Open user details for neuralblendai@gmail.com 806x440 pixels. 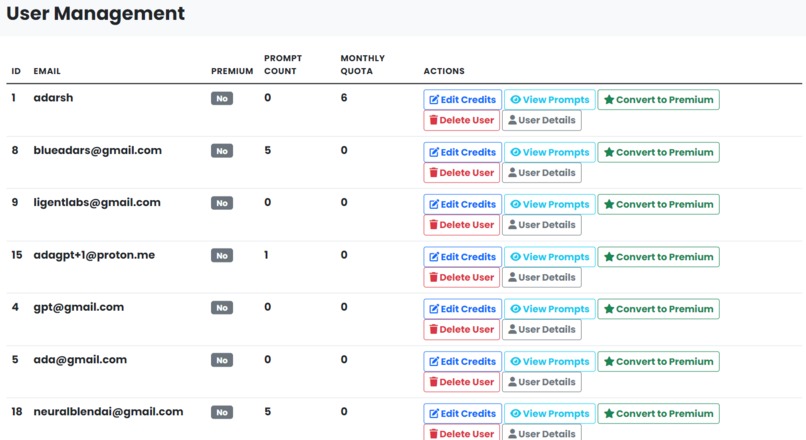click(542, 433)
